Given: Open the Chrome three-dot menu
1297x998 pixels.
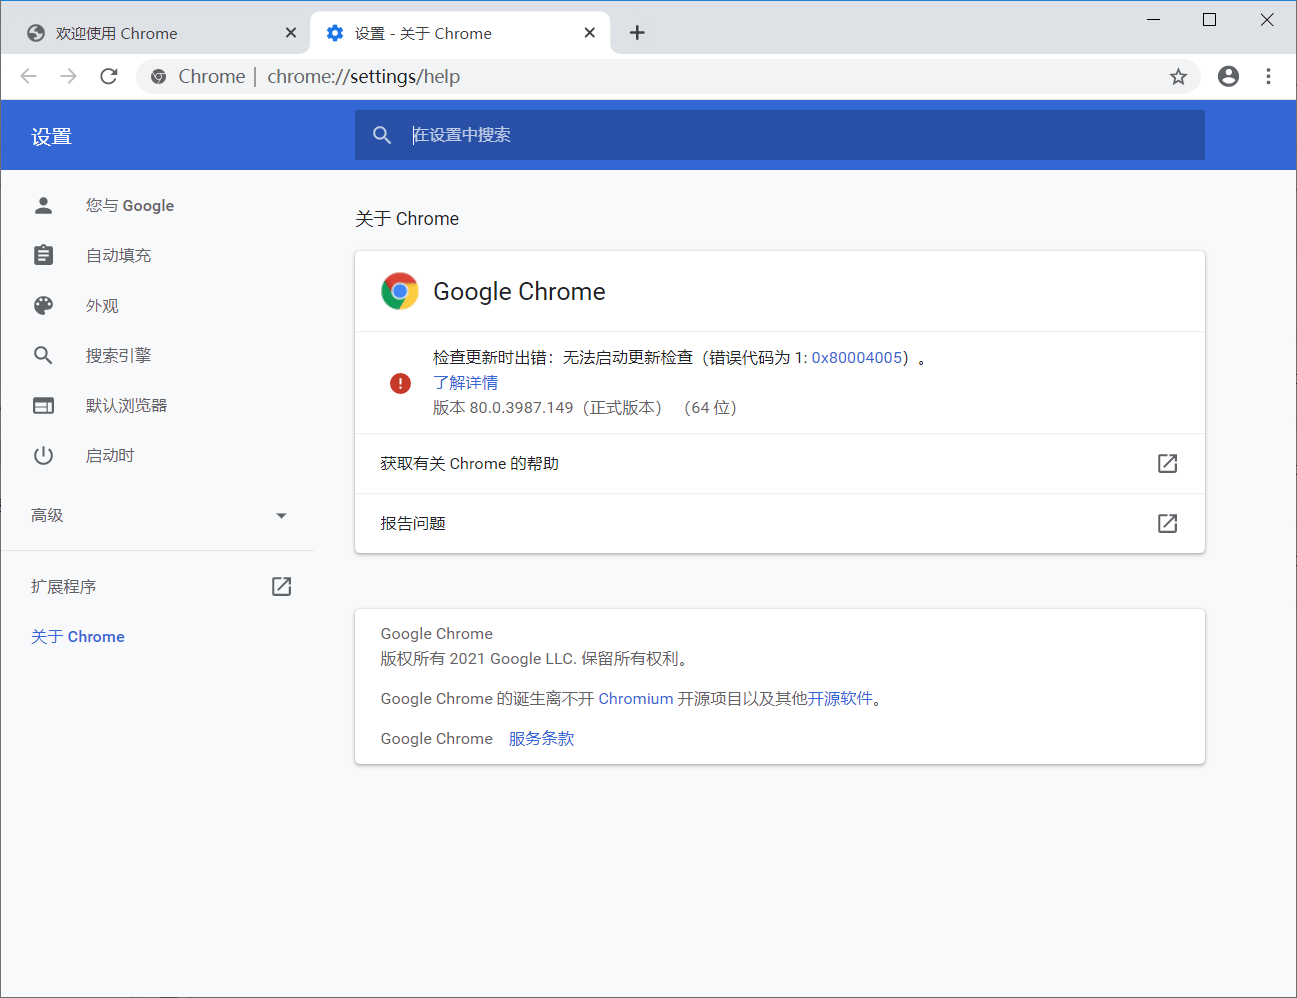Looking at the screenshot, I should [1268, 76].
